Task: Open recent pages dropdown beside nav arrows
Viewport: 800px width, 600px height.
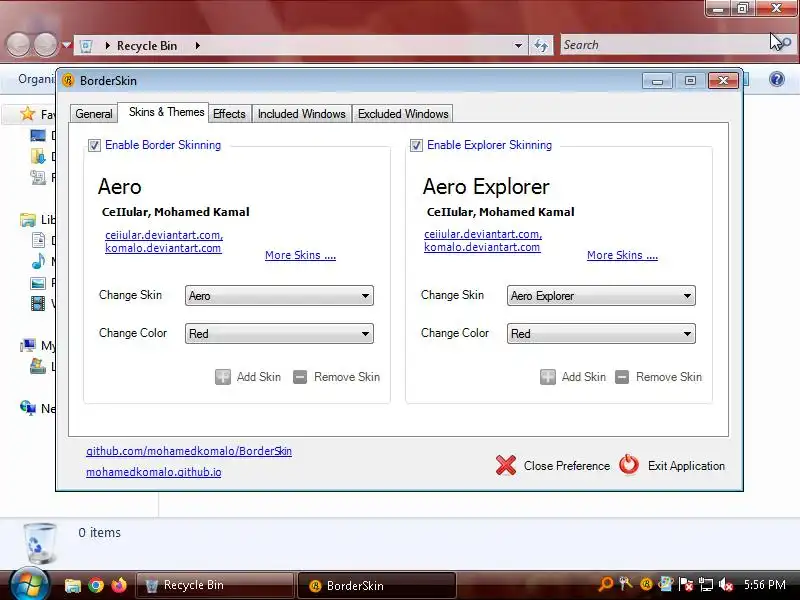Action: (x=66, y=45)
